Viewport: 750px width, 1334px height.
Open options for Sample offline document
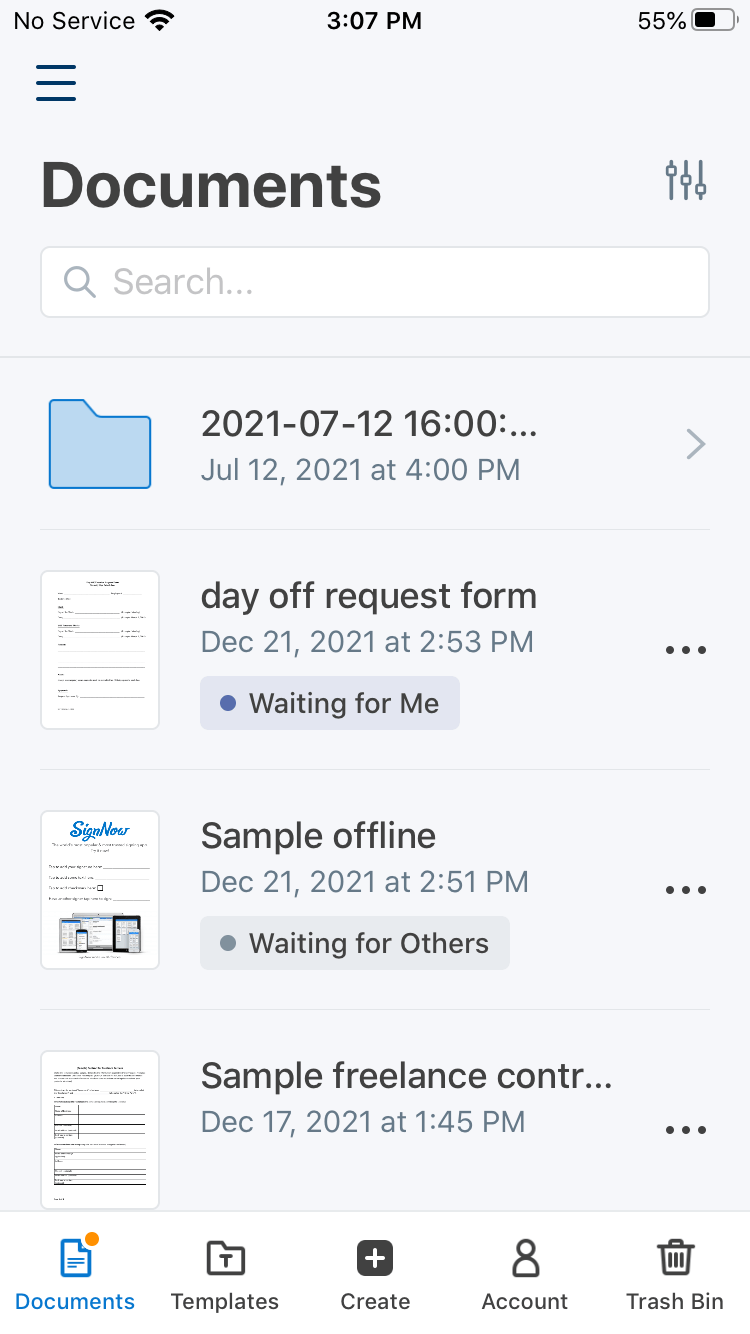686,890
